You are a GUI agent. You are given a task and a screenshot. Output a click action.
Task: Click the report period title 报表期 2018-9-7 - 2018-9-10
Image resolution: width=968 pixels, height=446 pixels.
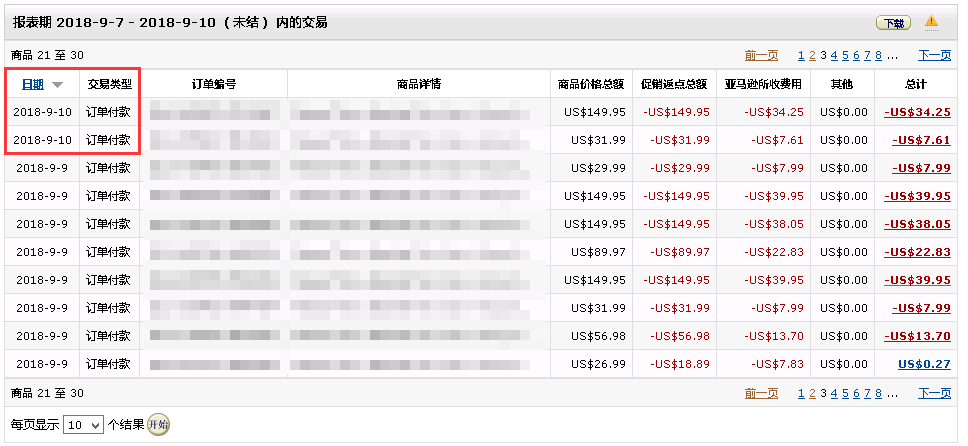(170, 23)
